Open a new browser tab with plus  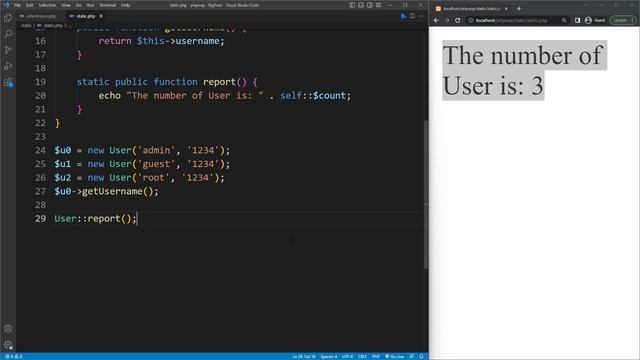coord(519,9)
